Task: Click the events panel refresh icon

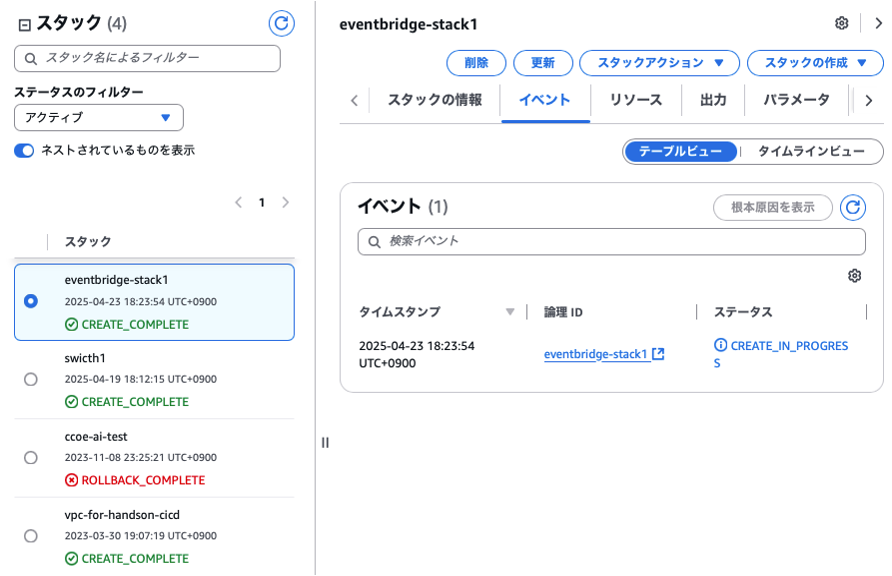Action: (852, 207)
